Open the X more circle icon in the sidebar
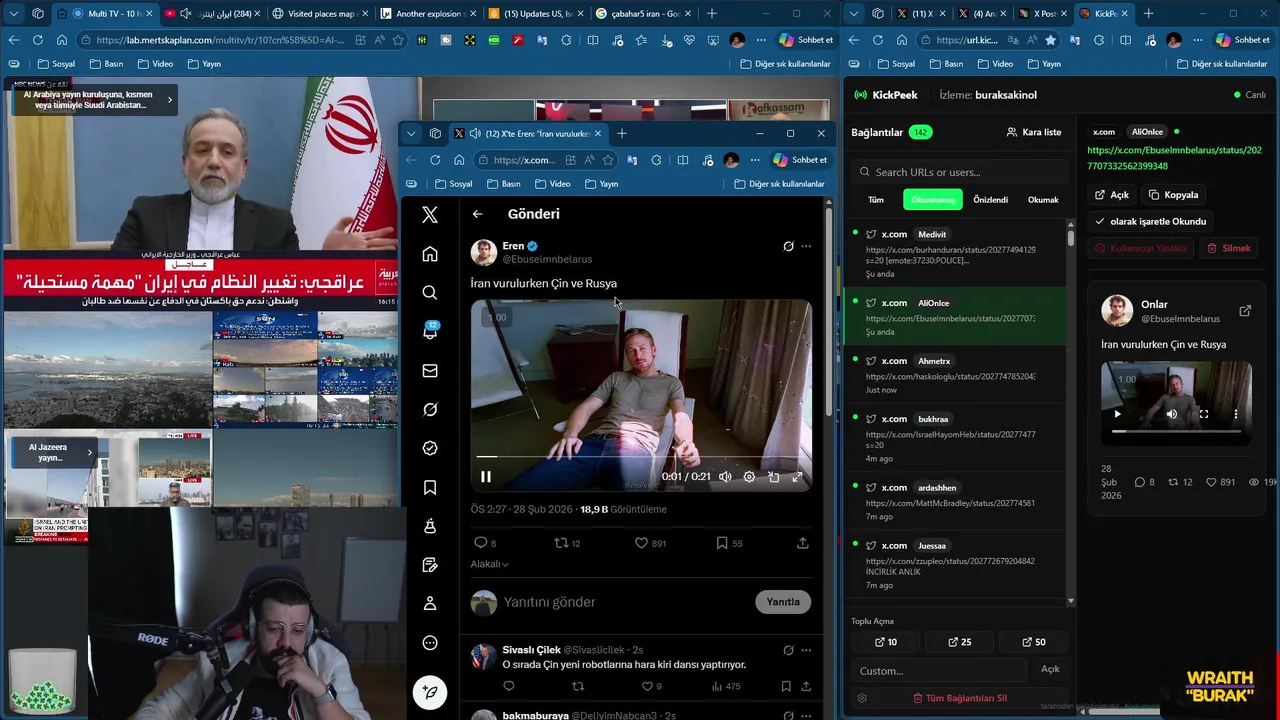This screenshot has height=720, width=1280. 430,643
